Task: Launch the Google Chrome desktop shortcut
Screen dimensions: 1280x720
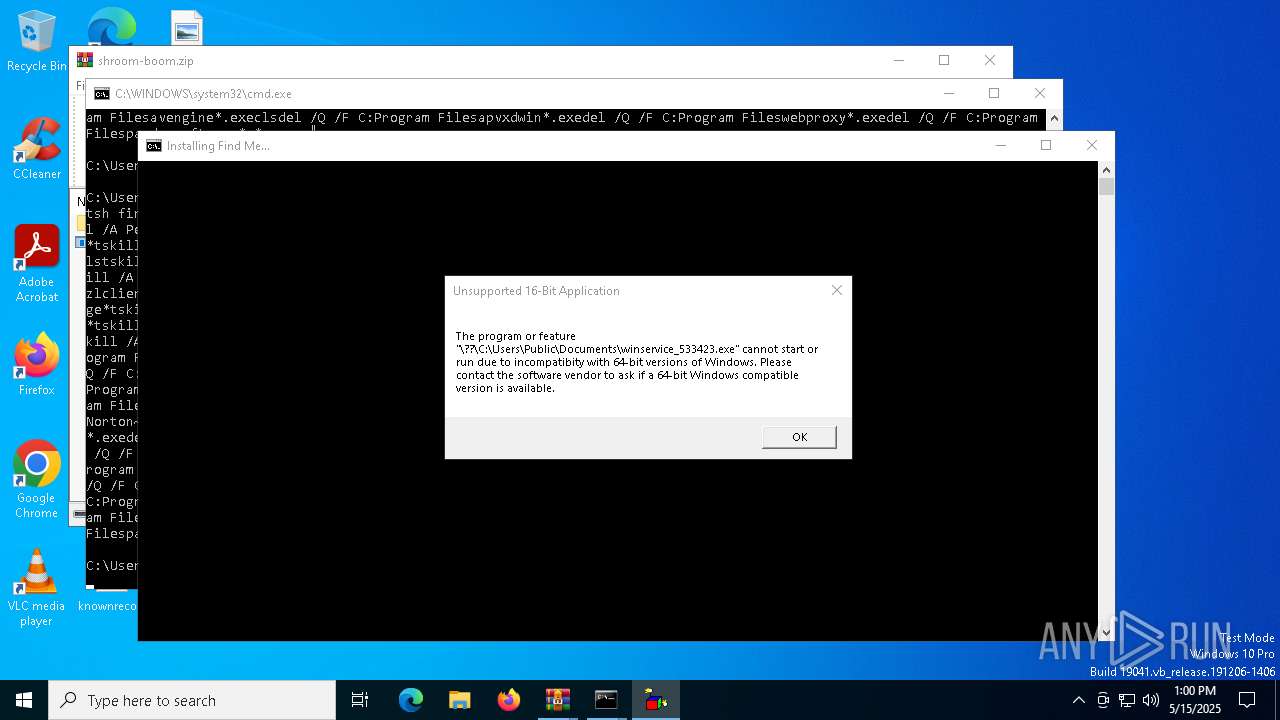Action: tap(36, 480)
